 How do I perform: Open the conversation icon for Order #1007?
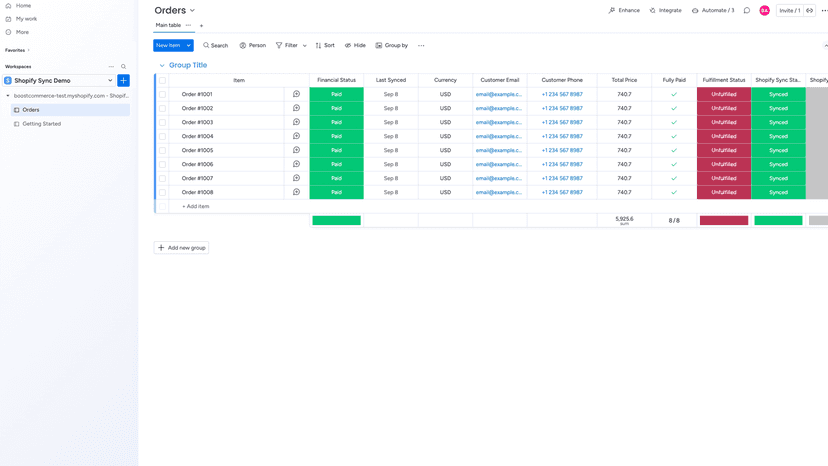(x=296, y=178)
